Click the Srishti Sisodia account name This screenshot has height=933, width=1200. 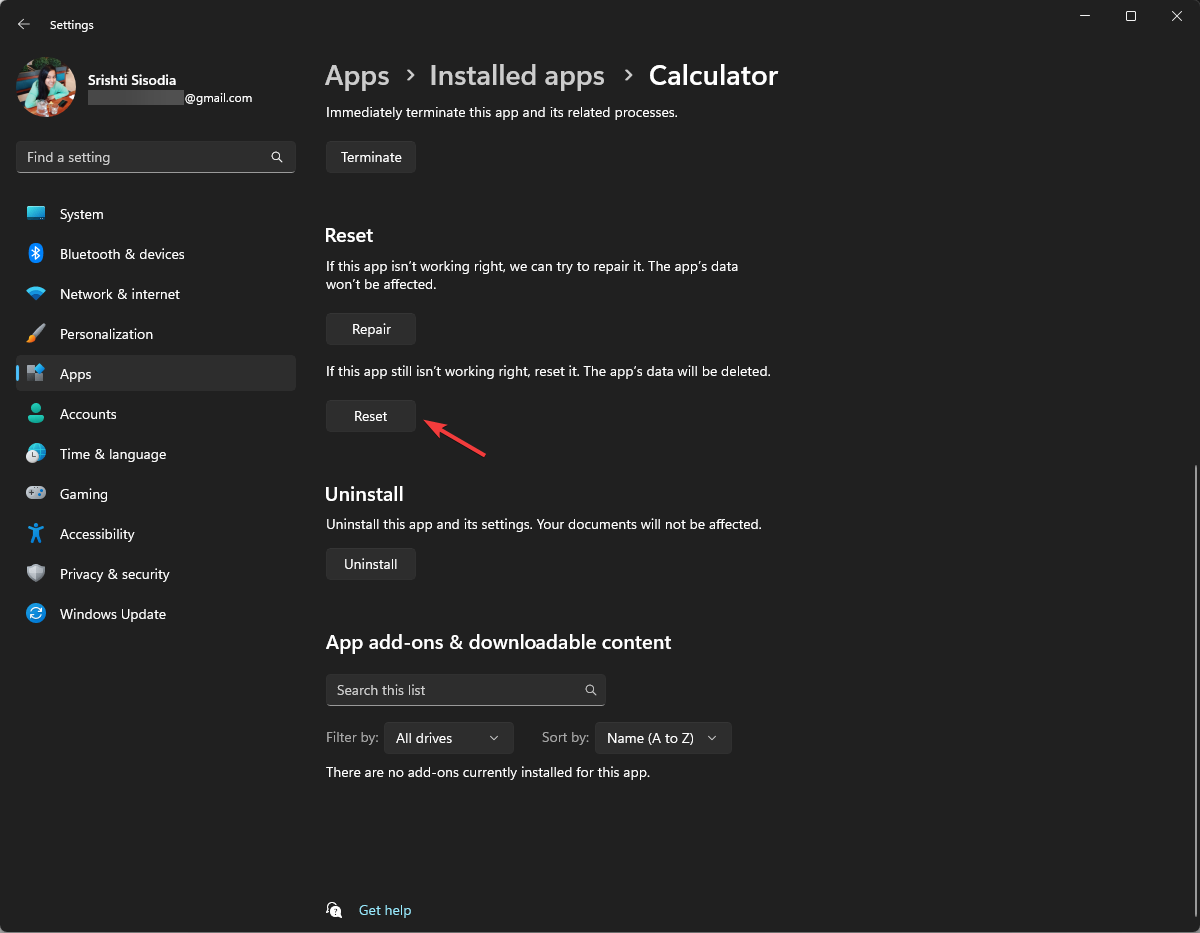point(132,80)
